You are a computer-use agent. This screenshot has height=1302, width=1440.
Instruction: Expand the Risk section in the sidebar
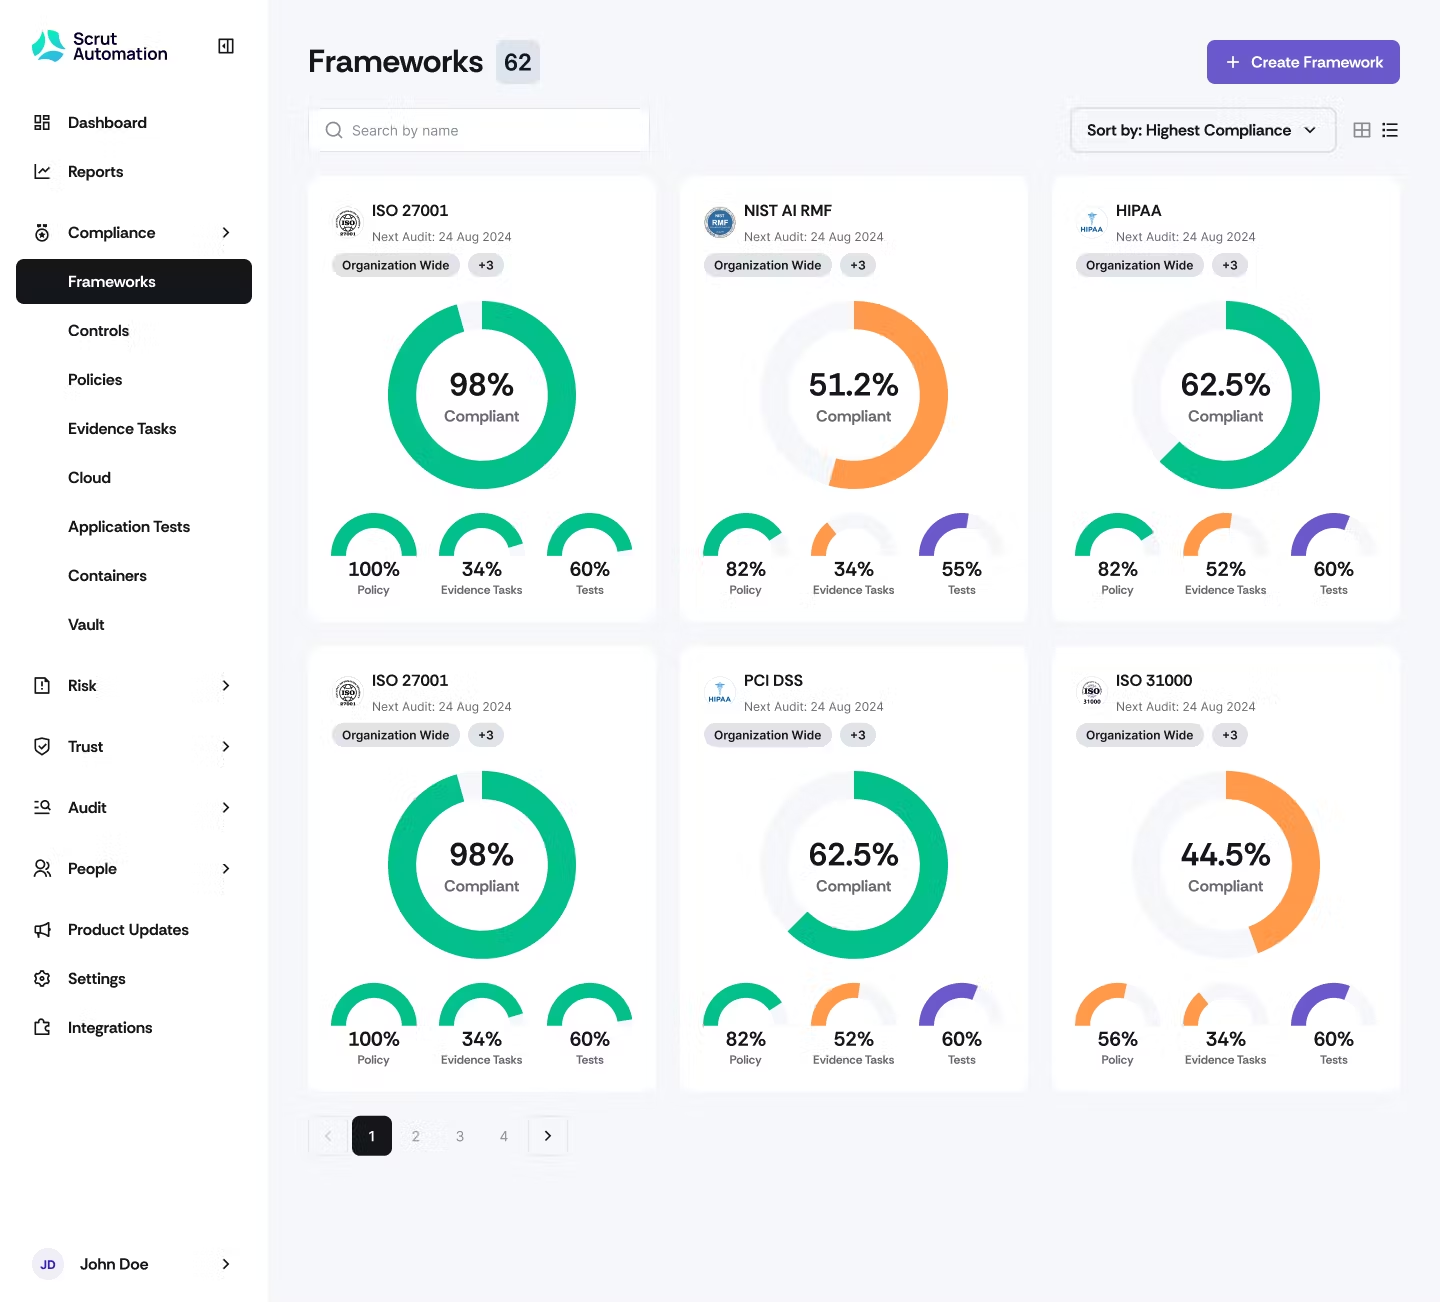(225, 686)
